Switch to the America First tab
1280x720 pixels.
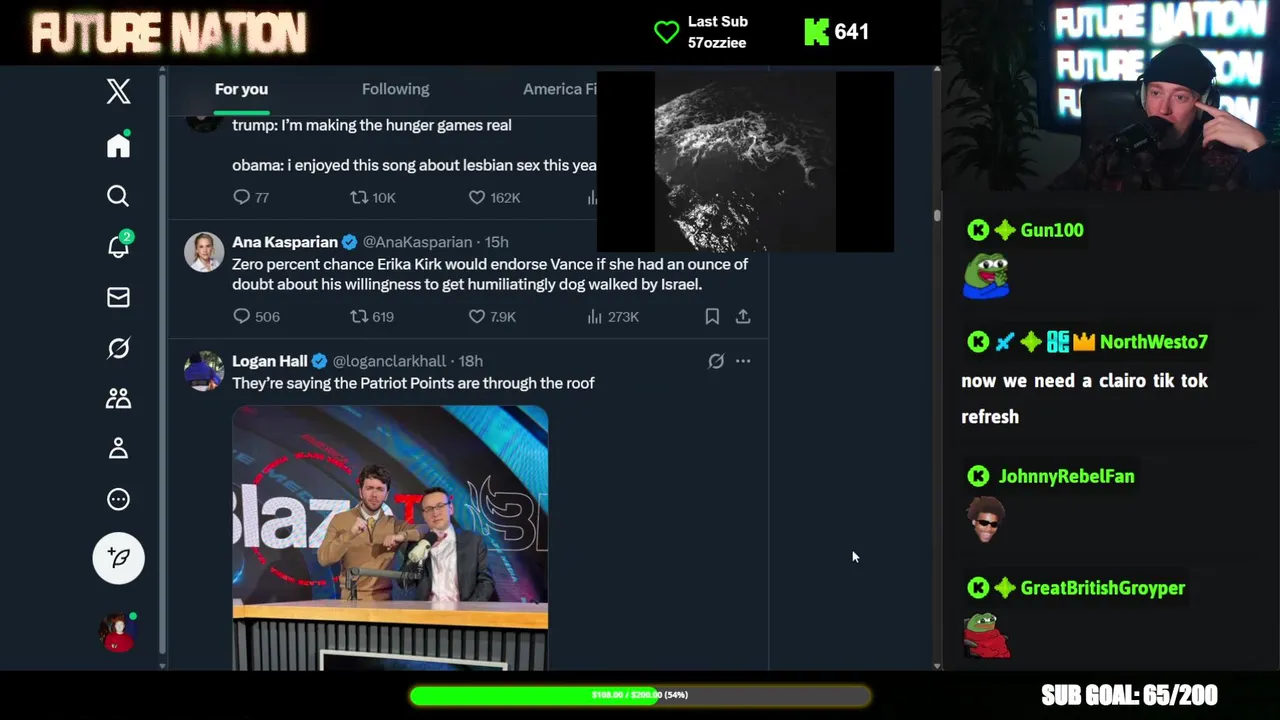coord(559,89)
